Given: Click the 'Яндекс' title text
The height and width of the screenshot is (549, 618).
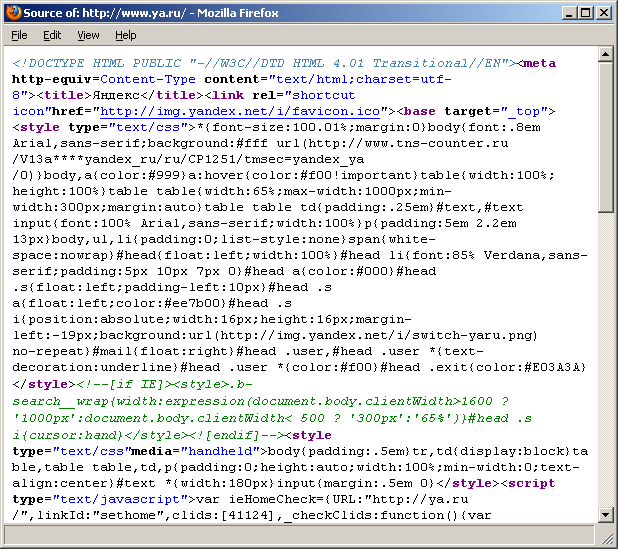Looking at the screenshot, I should click(116, 95).
